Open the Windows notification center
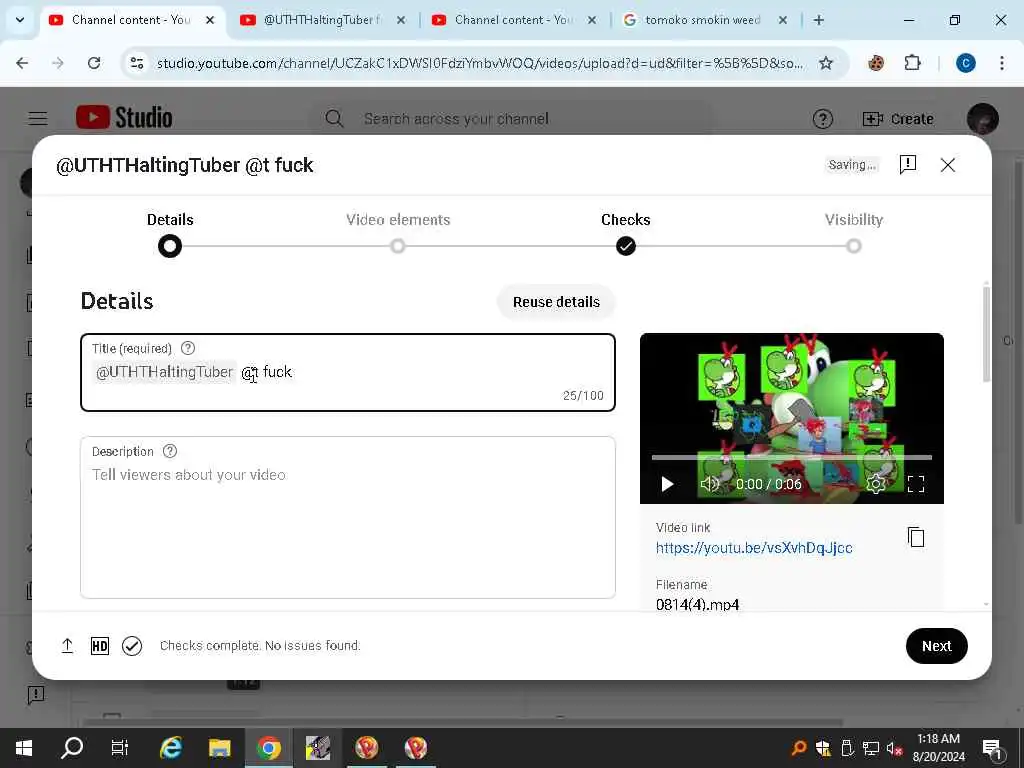The height and width of the screenshot is (768, 1024). click(x=992, y=748)
